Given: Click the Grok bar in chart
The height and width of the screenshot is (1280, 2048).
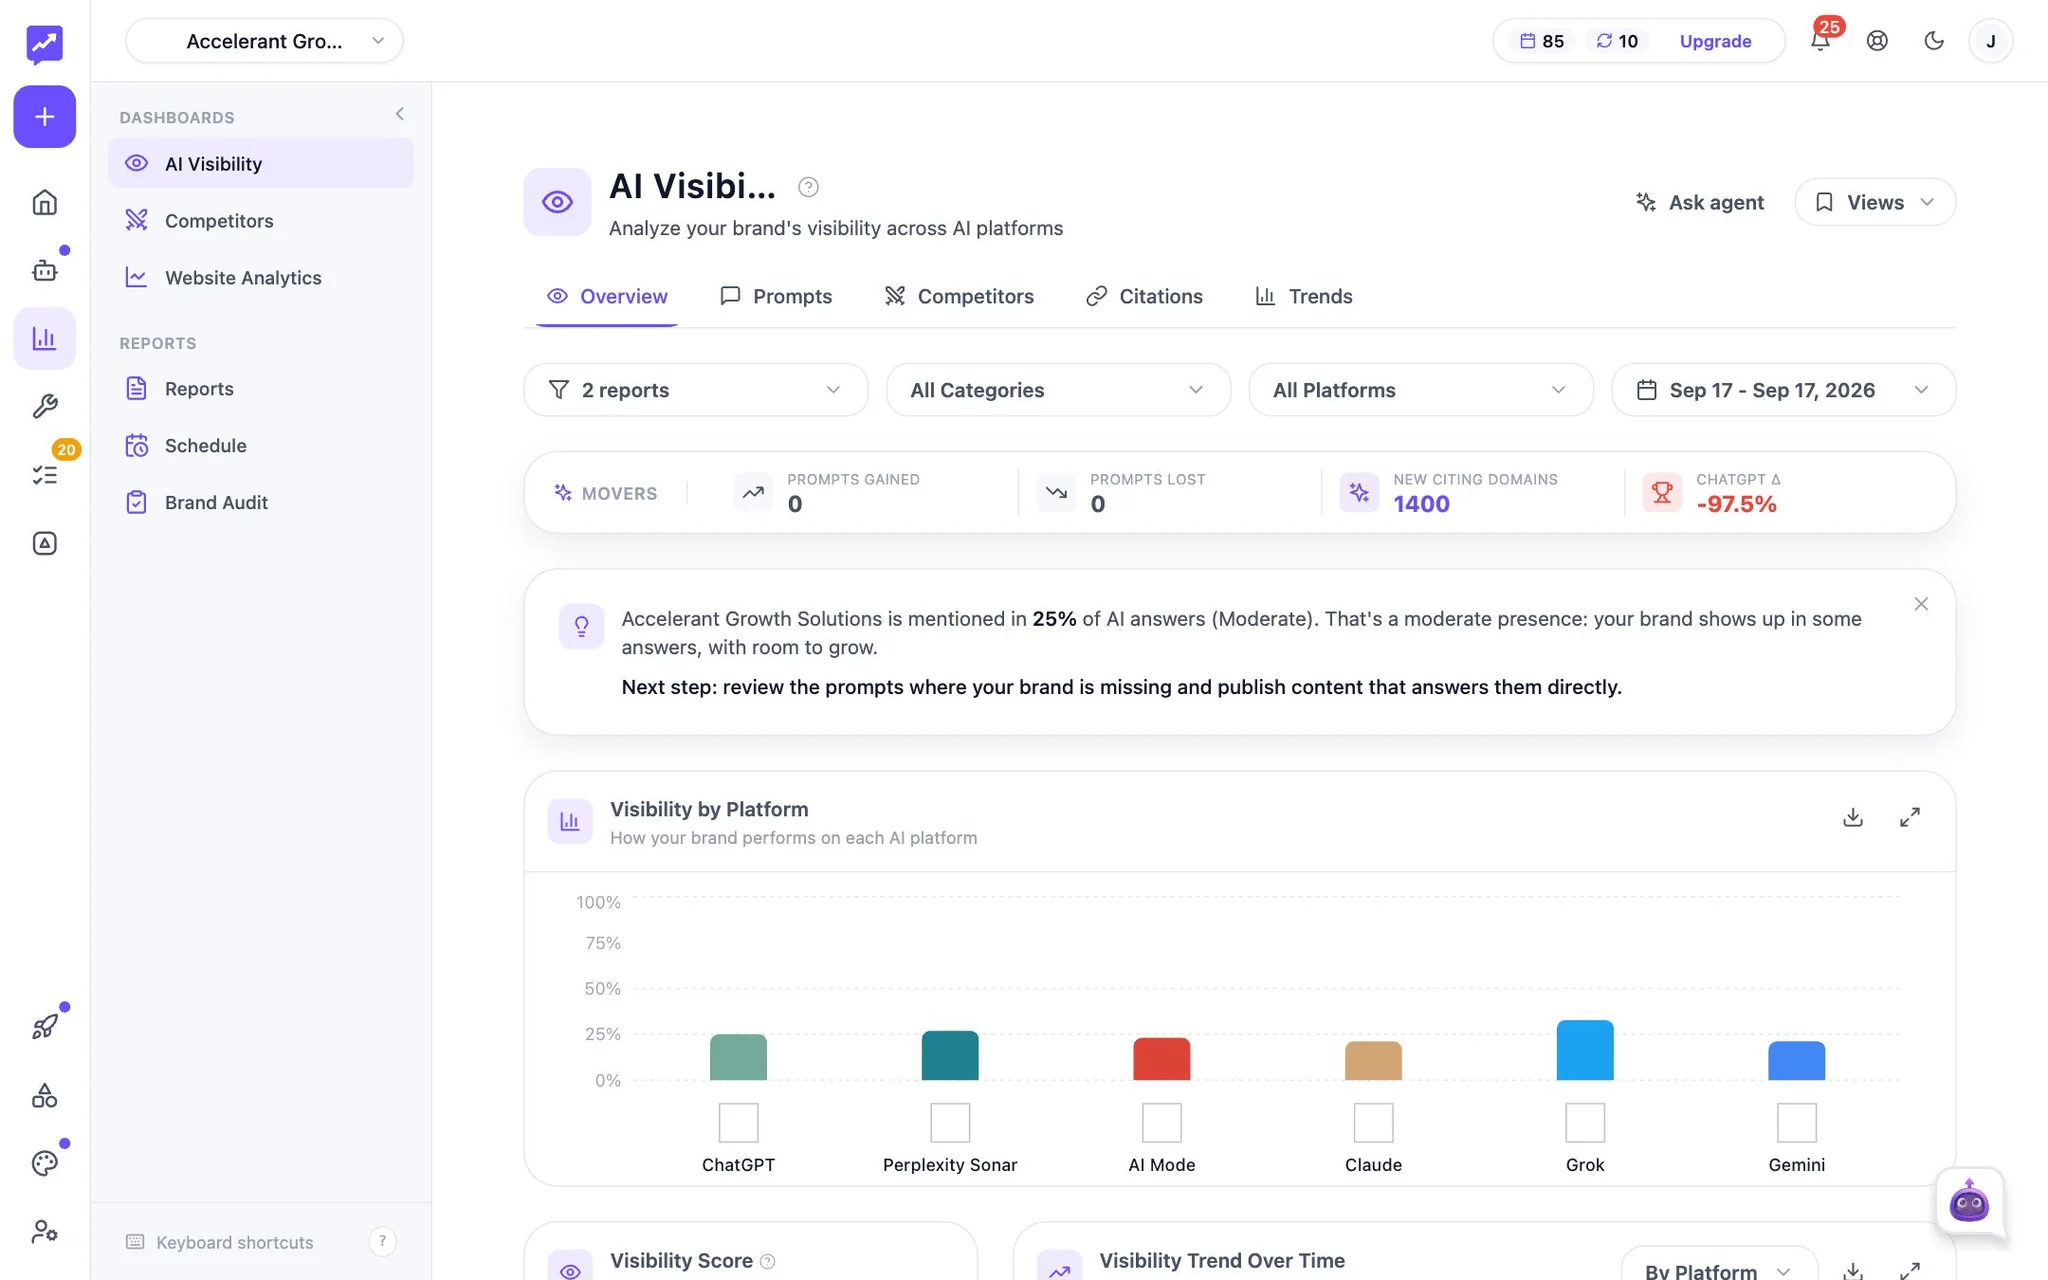Looking at the screenshot, I should click(1585, 1050).
